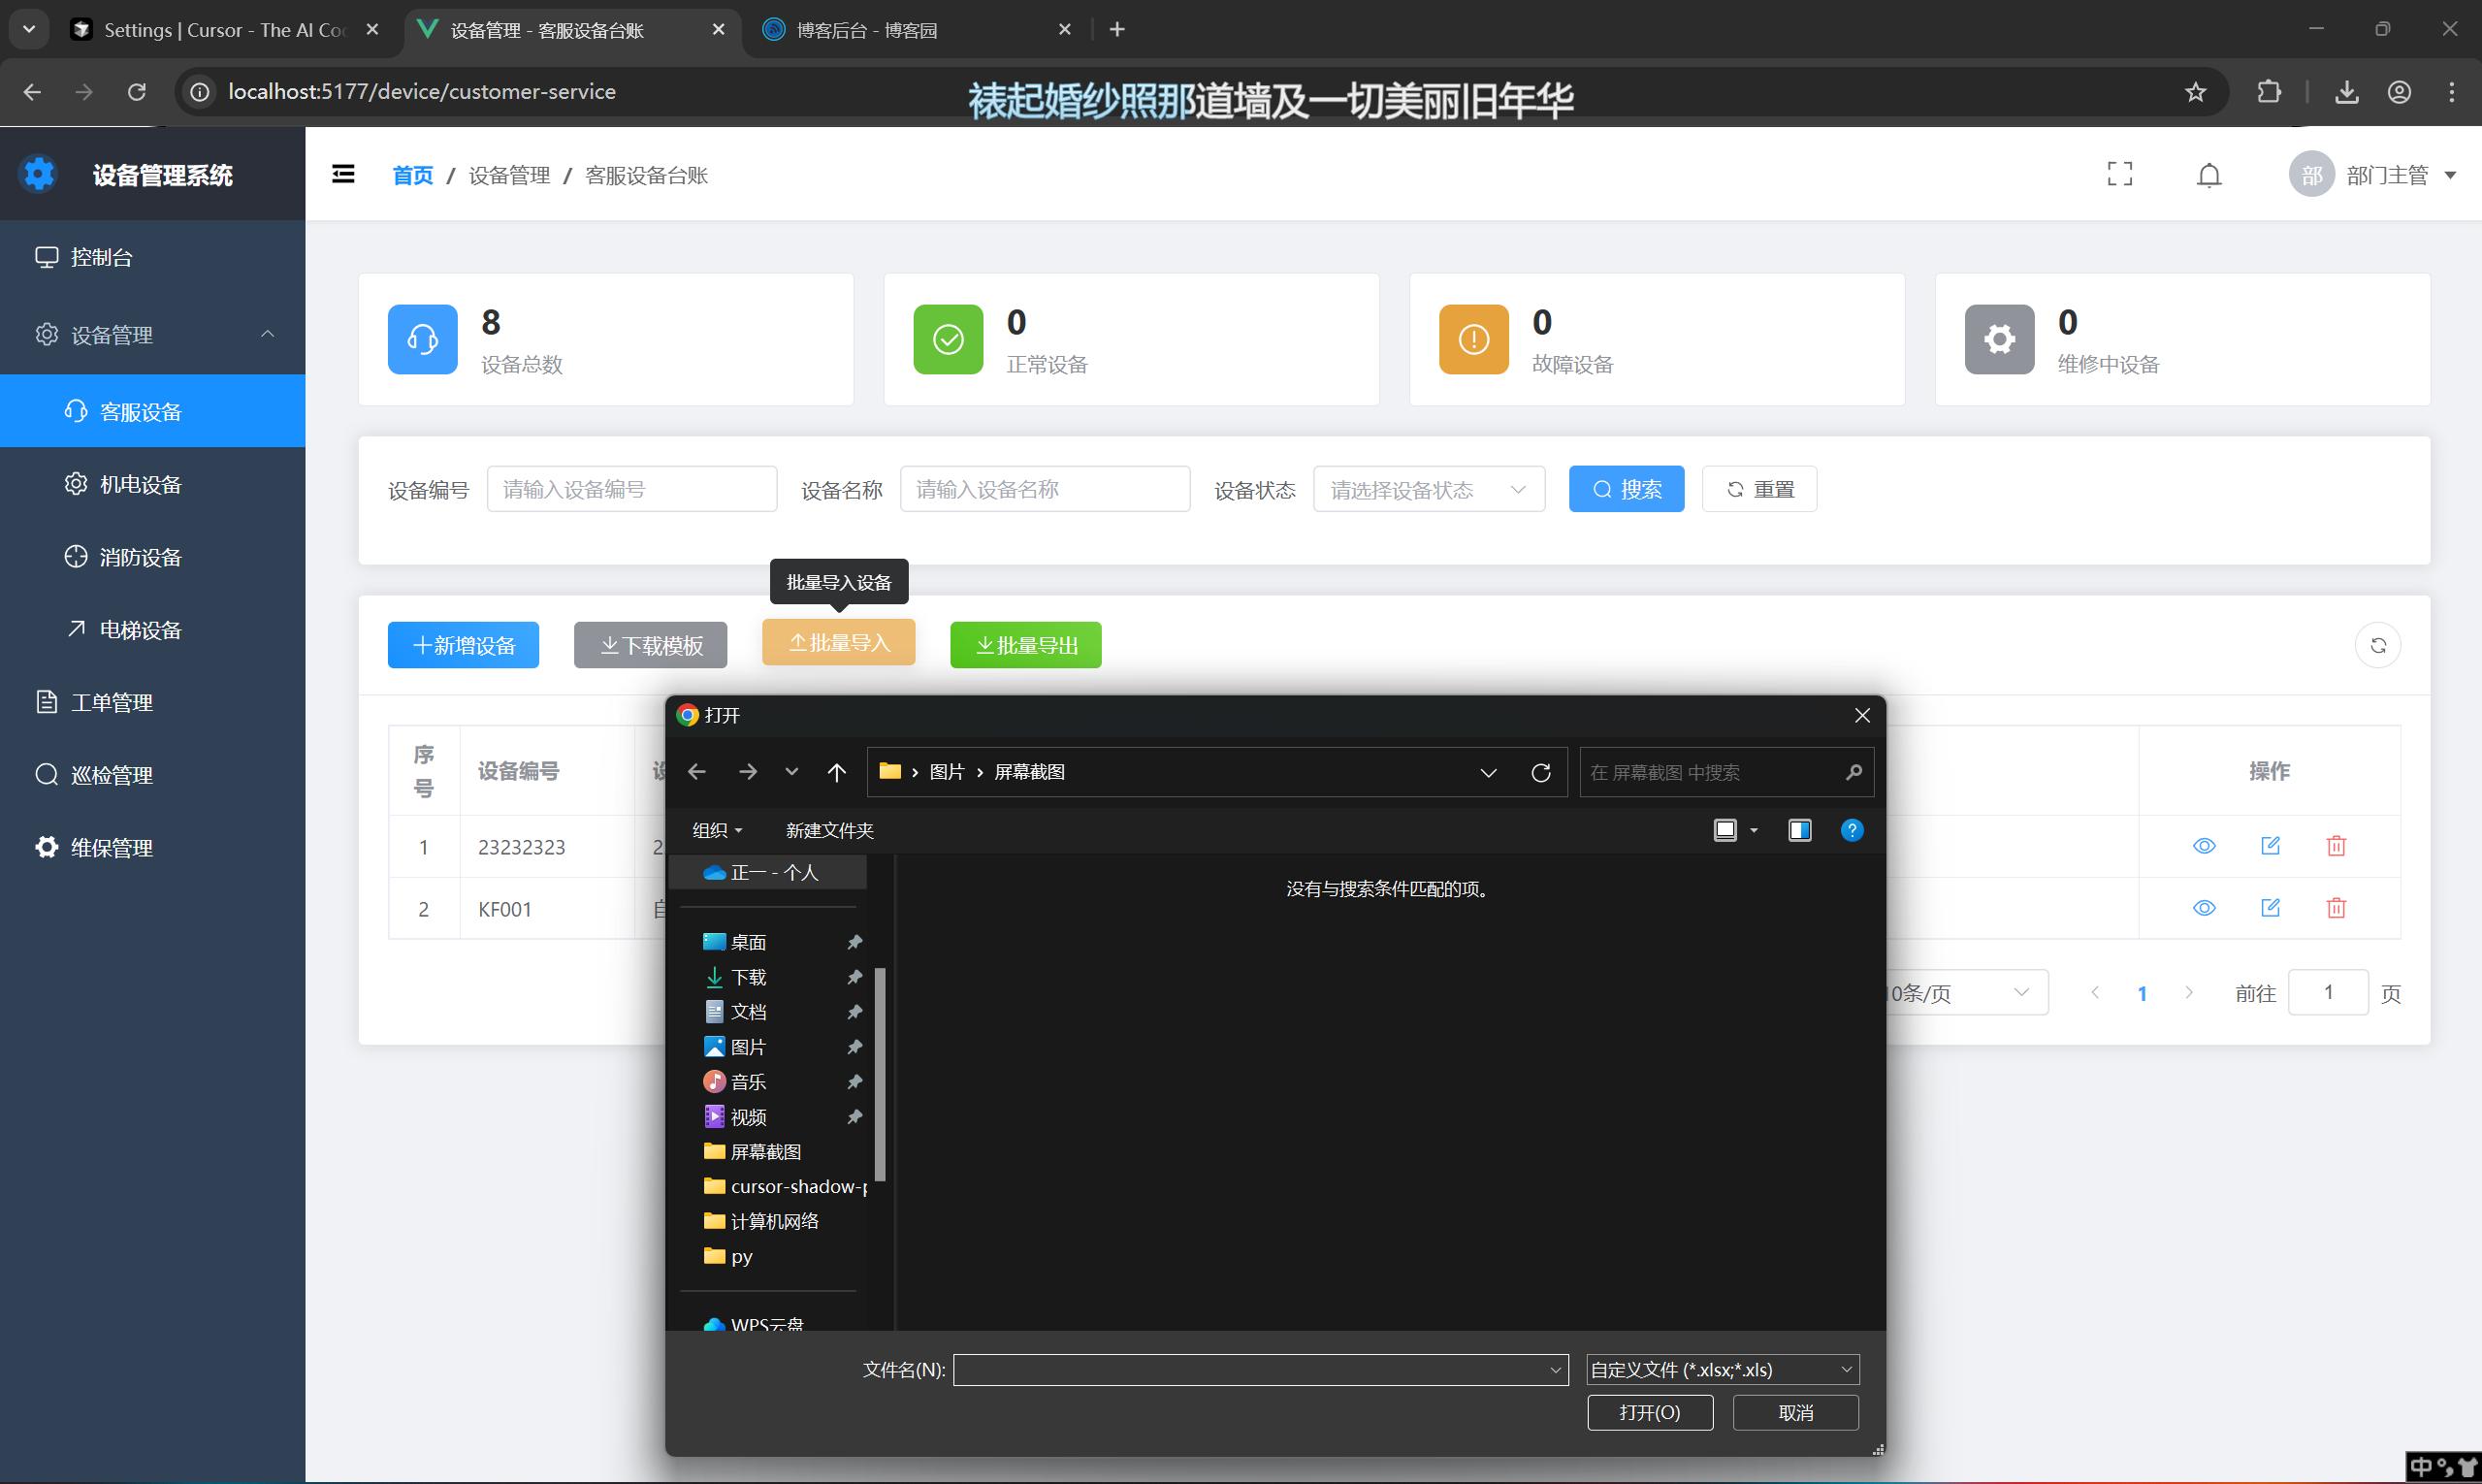The height and width of the screenshot is (1484, 2482).
Task: Open the device status dropdown
Action: pyautogui.click(x=1427, y=489)
